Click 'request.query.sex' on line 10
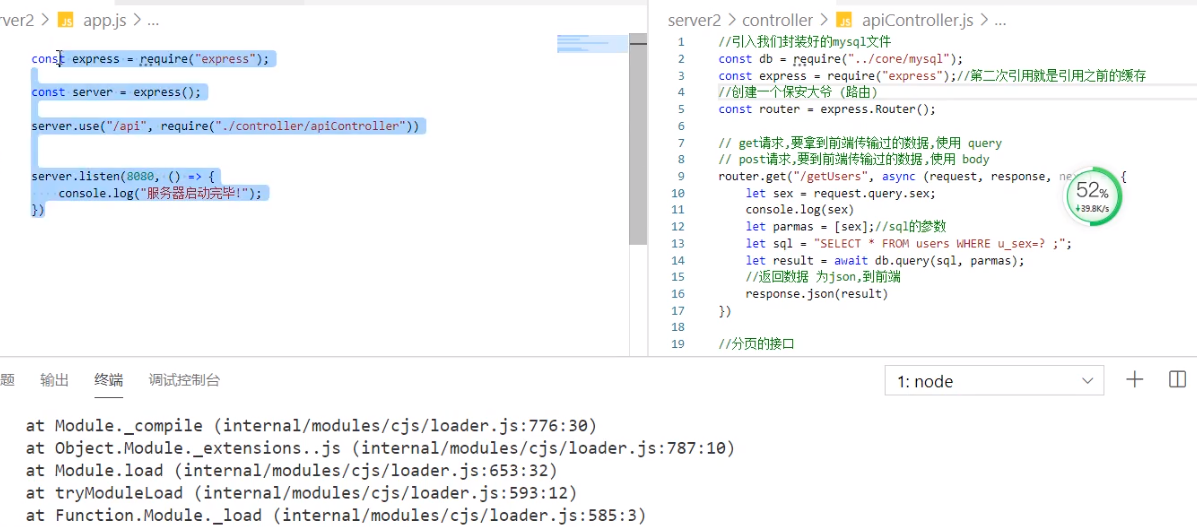The image size is (1197, 527). point(871,193)
